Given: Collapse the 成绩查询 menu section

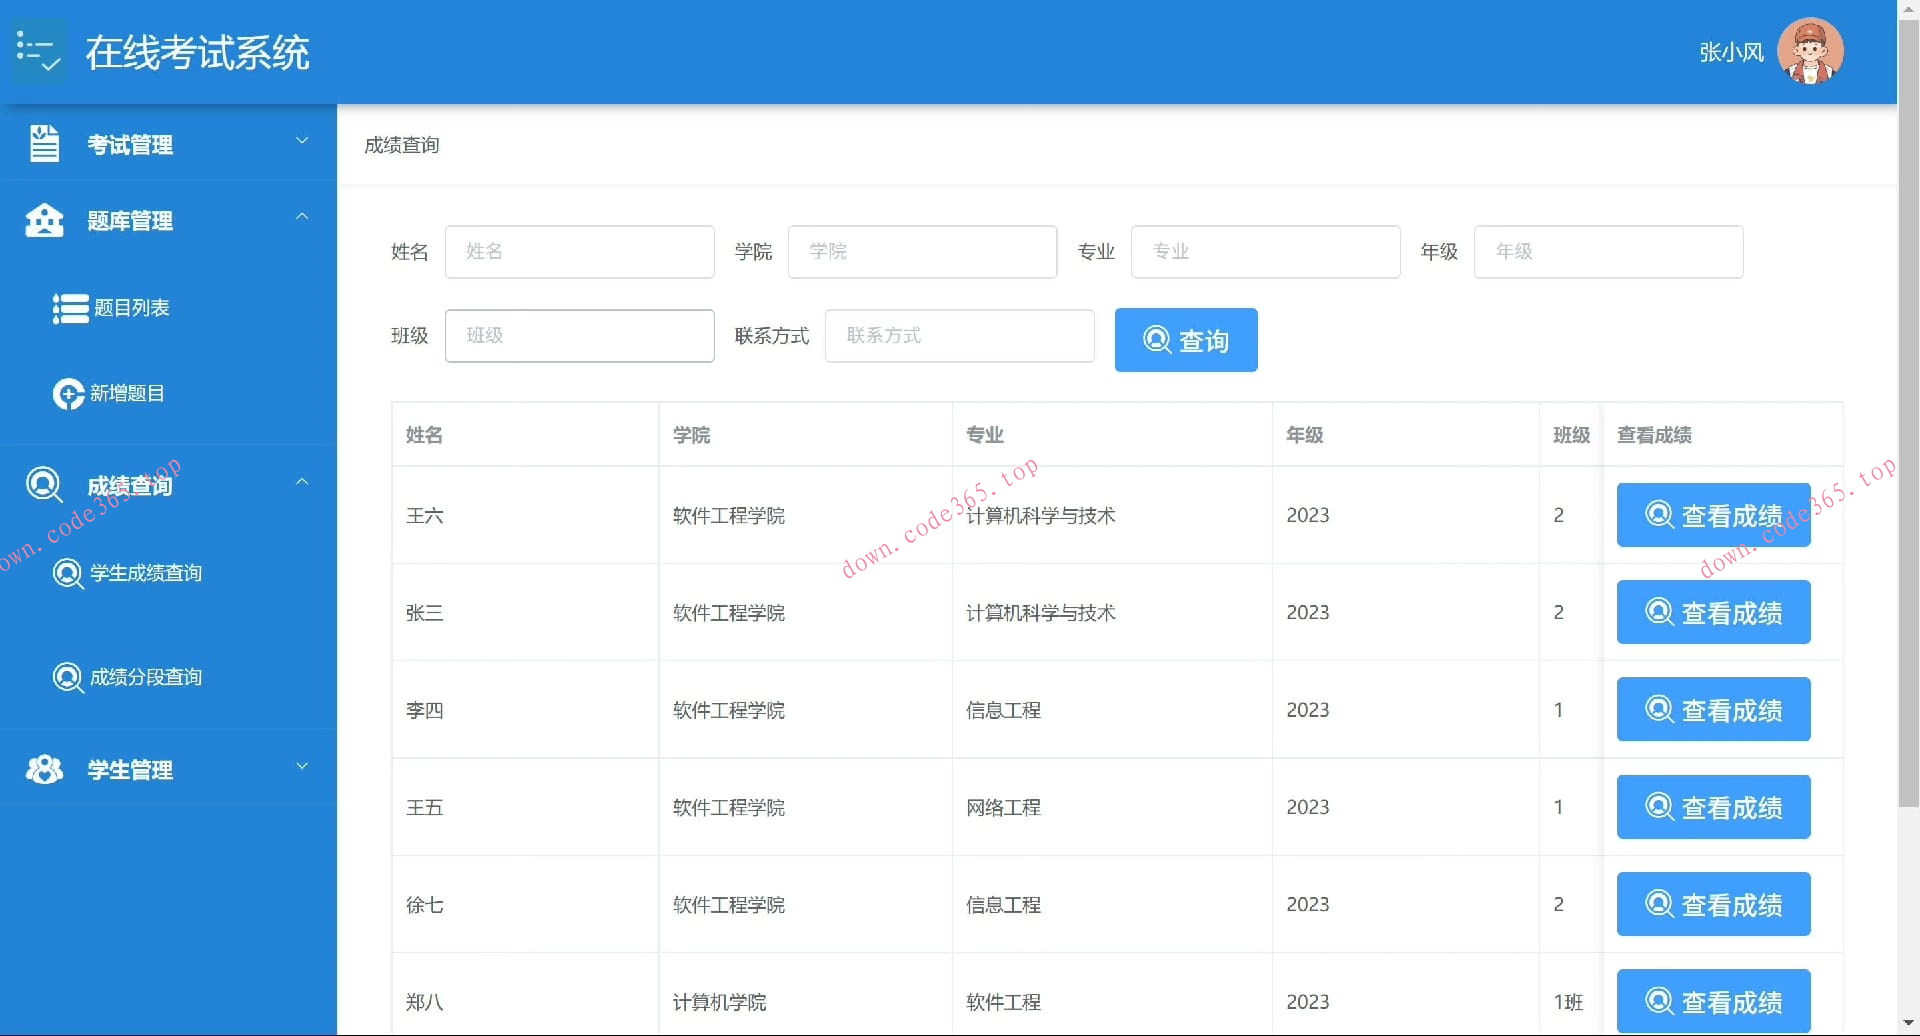Looking at the screenshot, I should coord(302,482).
